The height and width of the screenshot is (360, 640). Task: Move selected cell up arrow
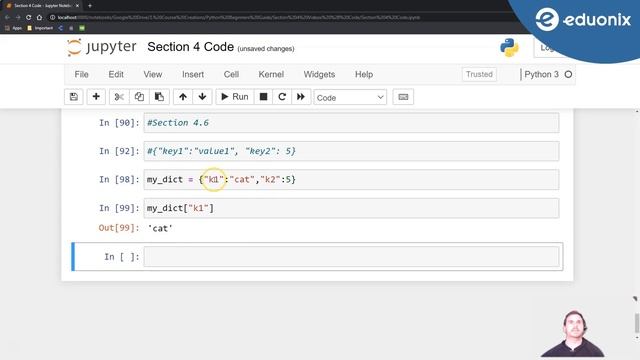(x=183, y=97)
